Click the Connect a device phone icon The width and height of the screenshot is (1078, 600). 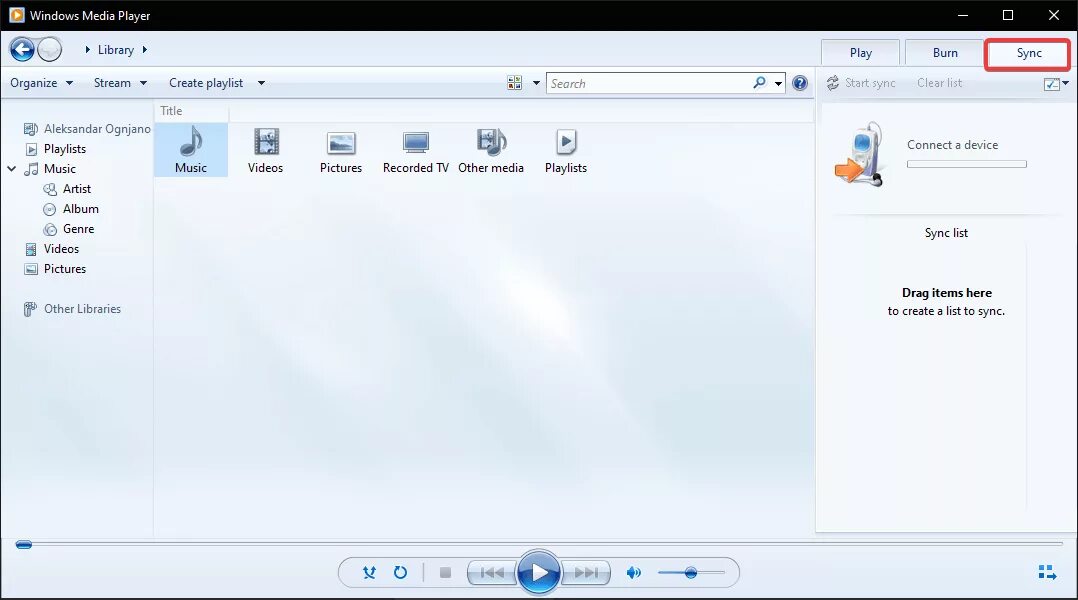click(859, 155)
